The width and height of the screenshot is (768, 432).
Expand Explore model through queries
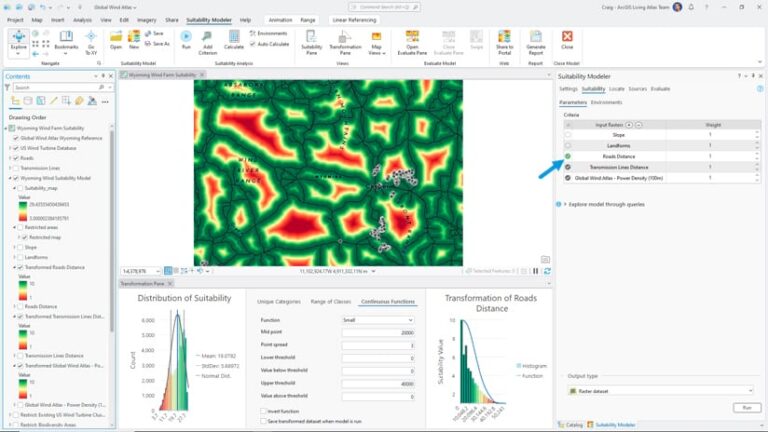(565, 204)
